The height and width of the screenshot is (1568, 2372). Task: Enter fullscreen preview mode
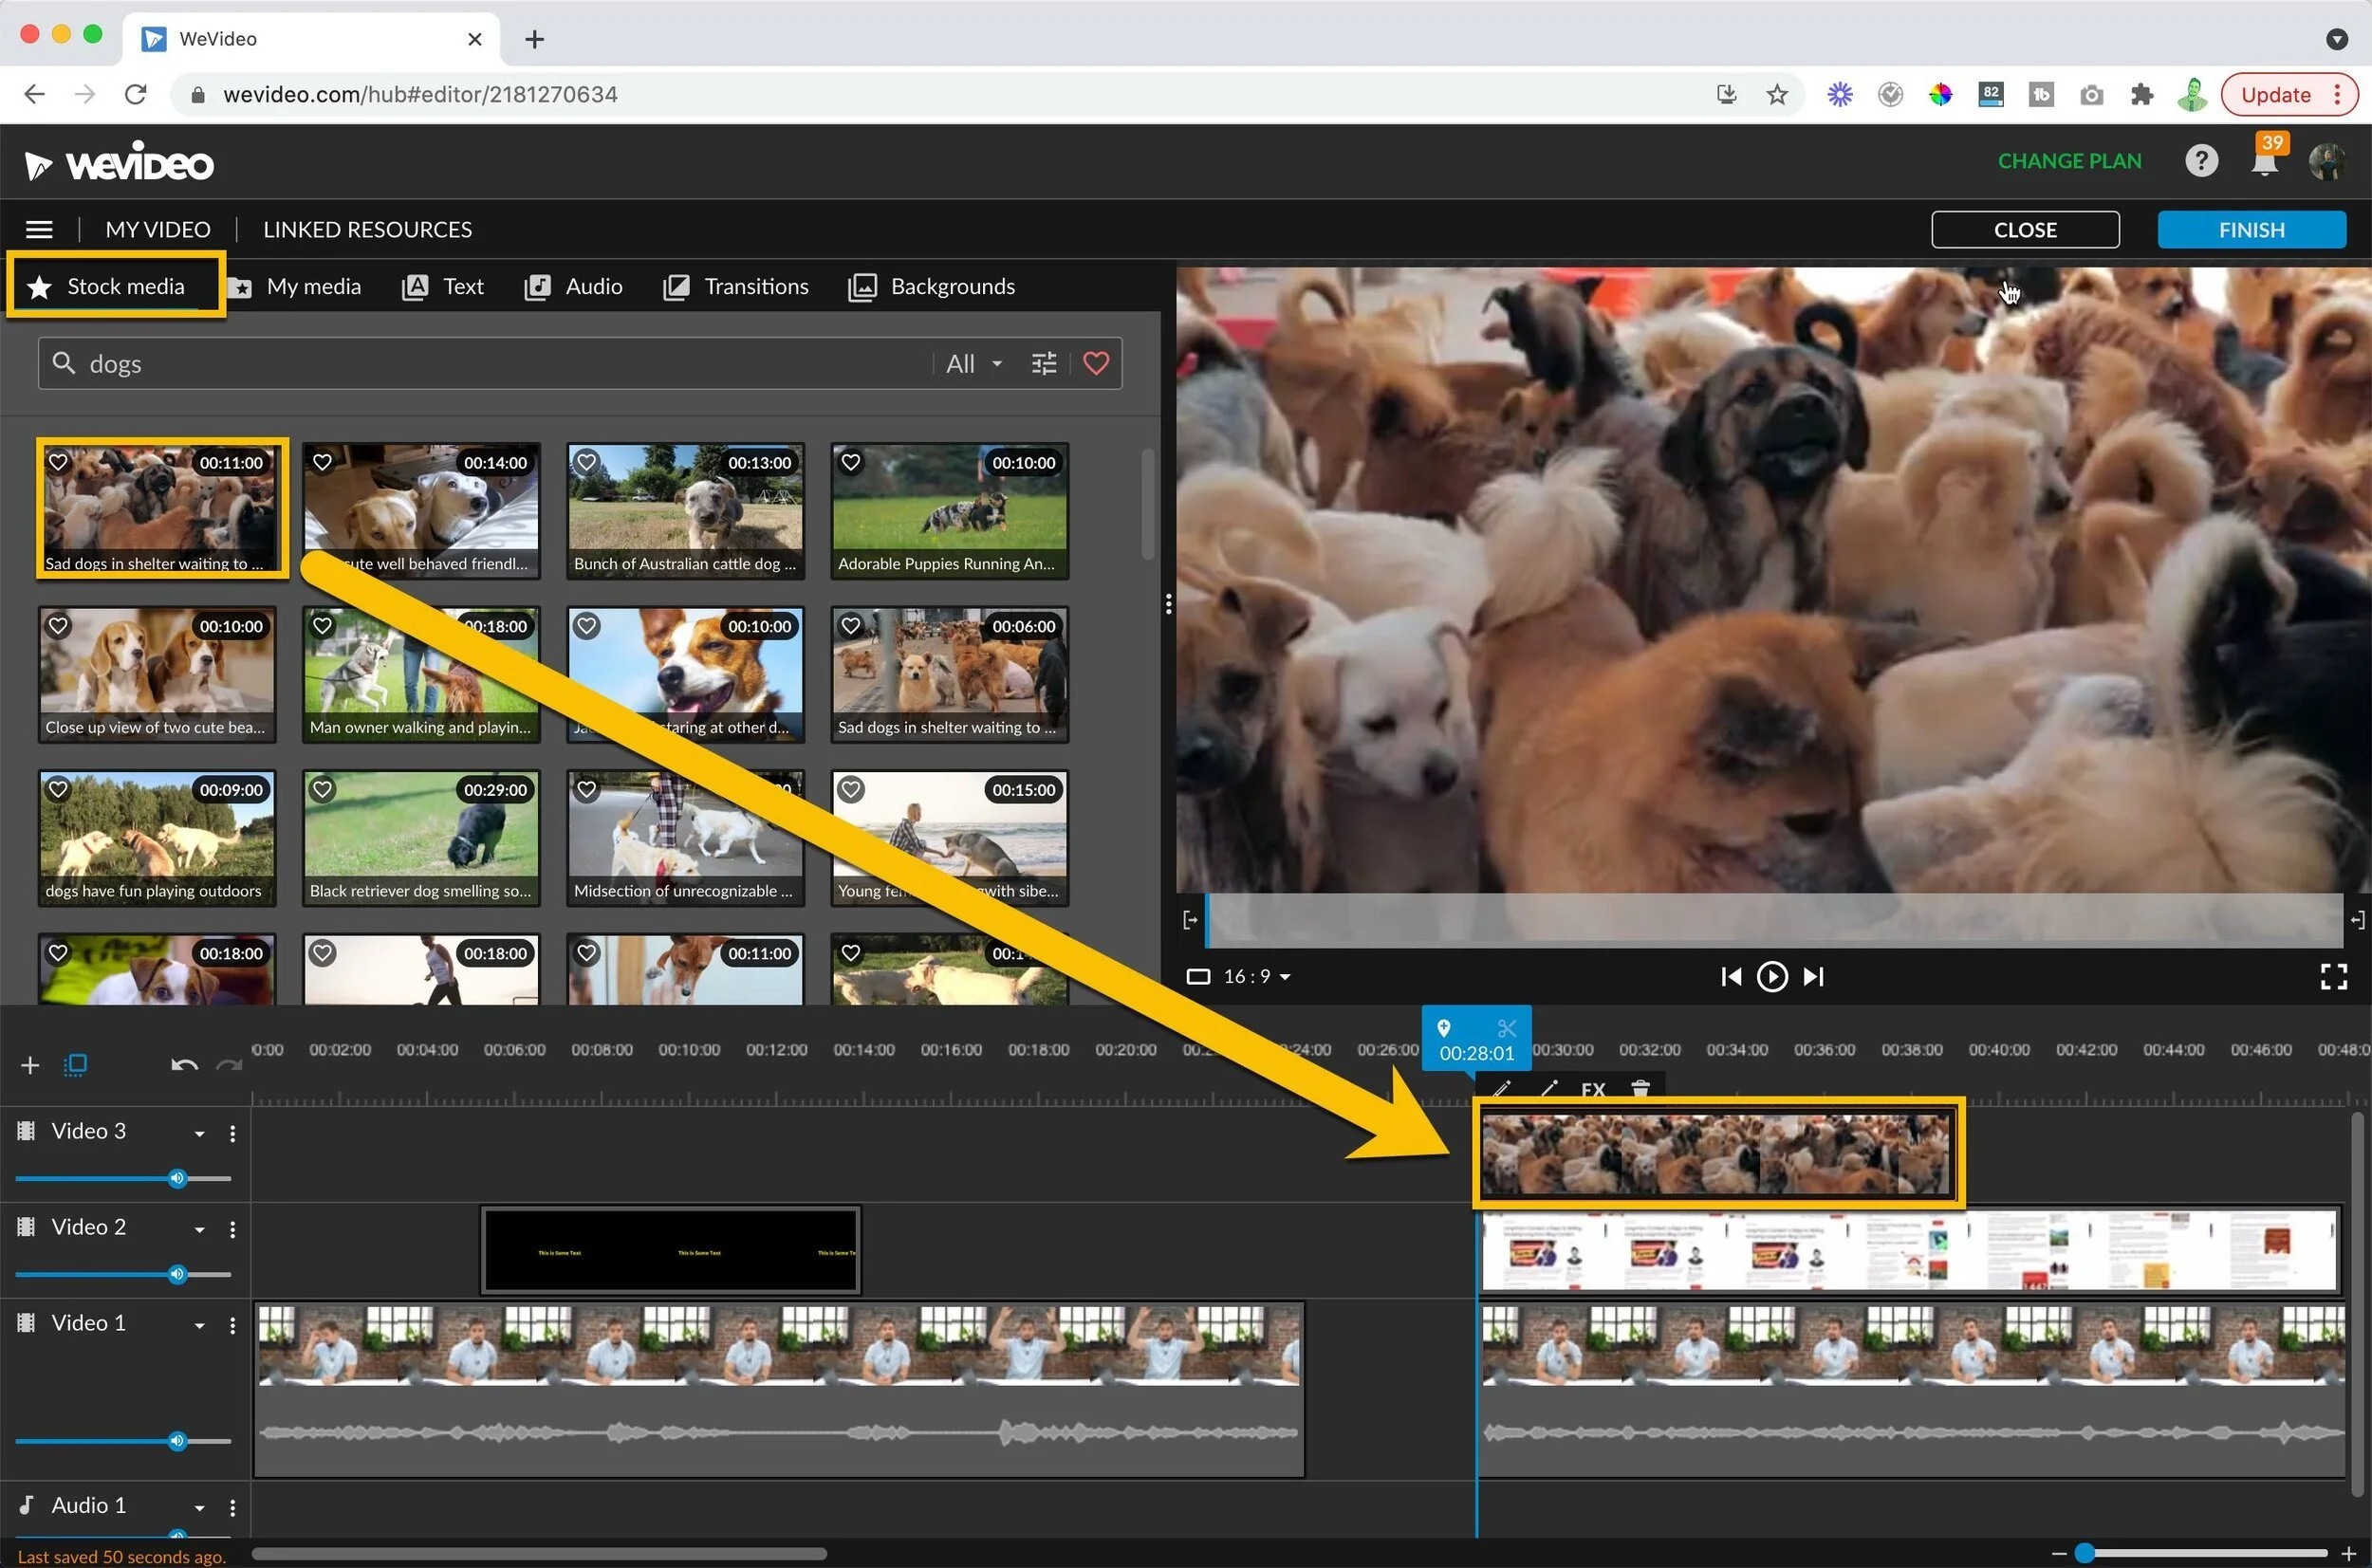pos(2333,976)
